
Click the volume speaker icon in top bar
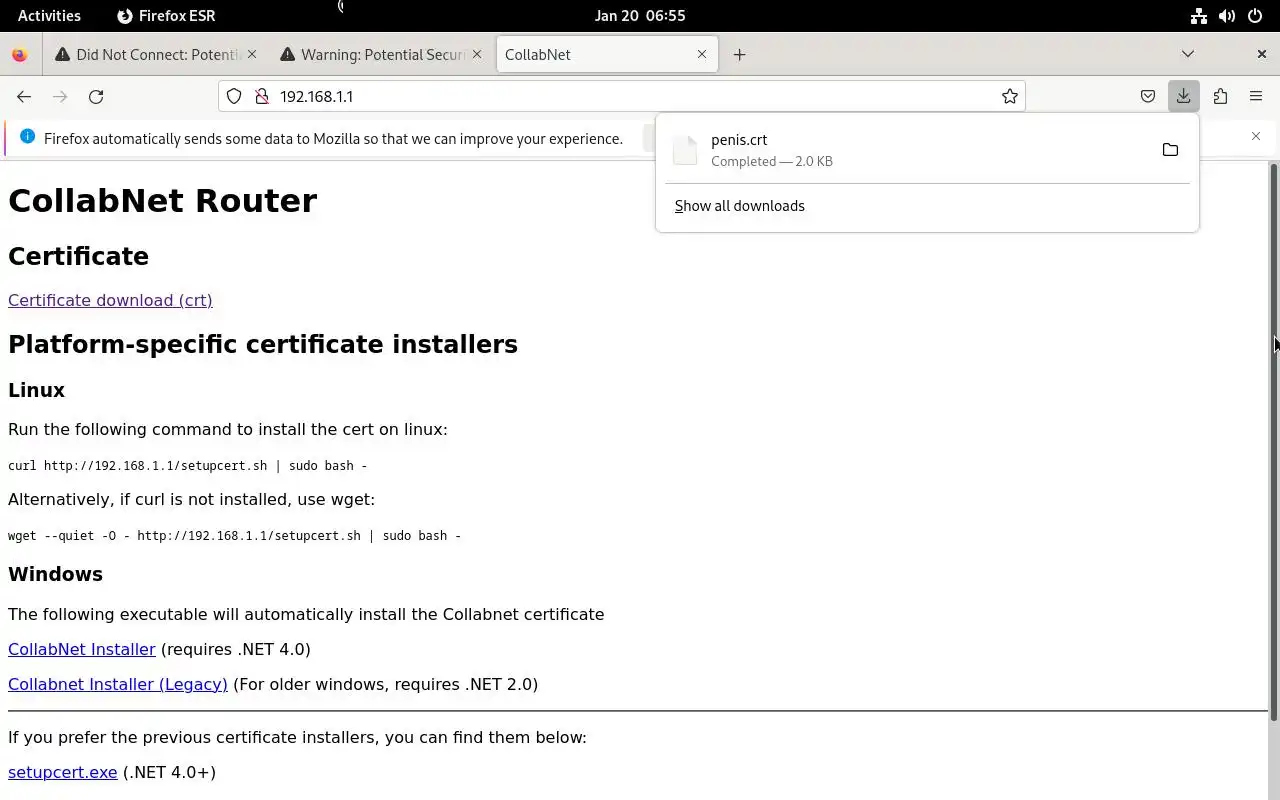tap(1227, 16)
